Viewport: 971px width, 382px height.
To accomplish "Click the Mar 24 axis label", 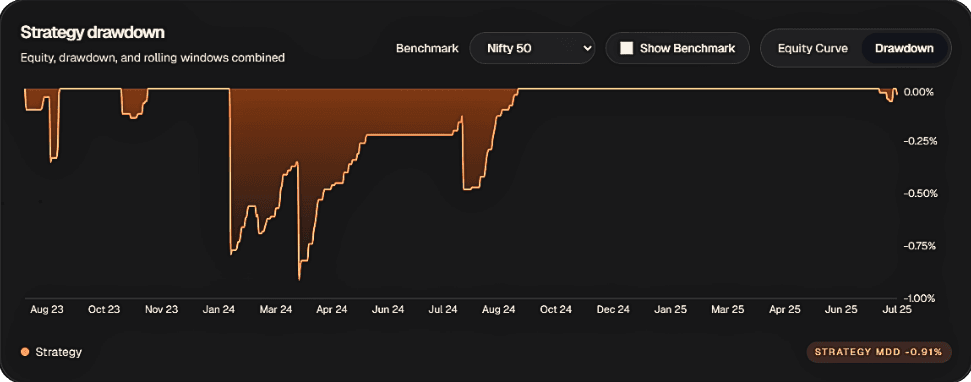I will 276,309.
